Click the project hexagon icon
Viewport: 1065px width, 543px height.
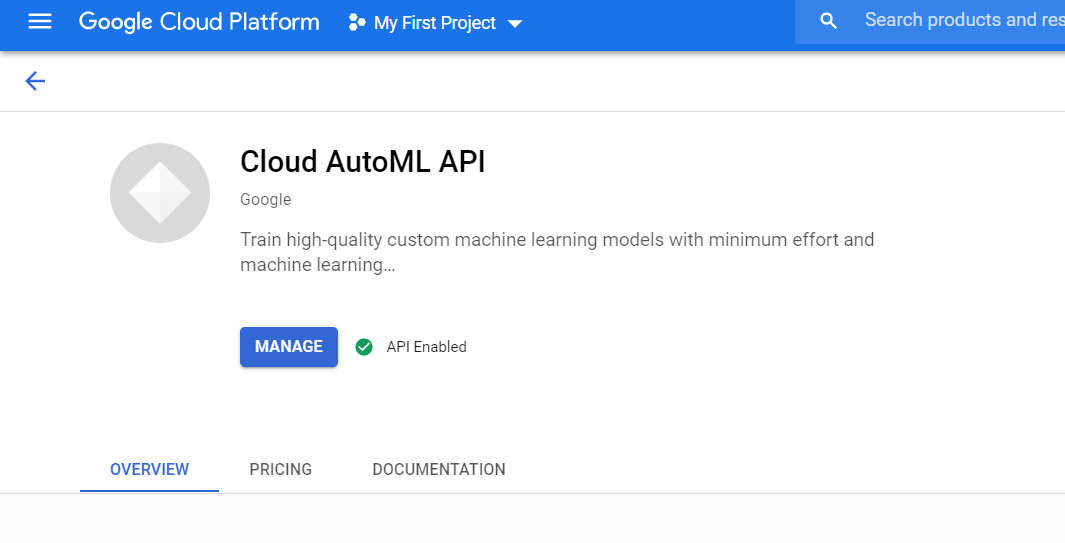(x=357, y=23)
